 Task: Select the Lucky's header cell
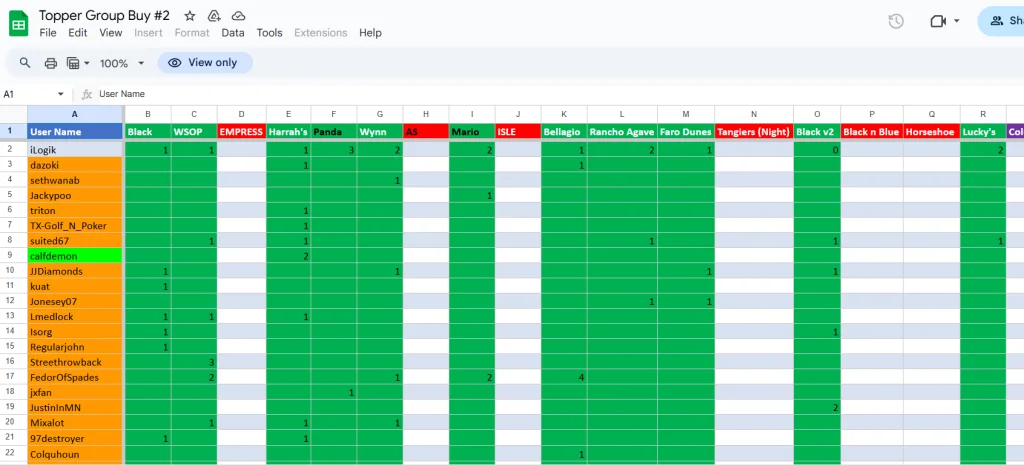pyautogui.click(x=983, y=132)
